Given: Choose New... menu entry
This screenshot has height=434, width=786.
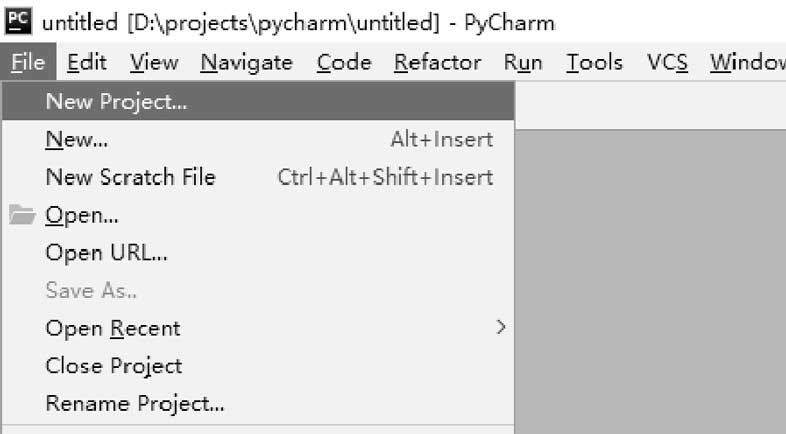Looking at the screenshot, I should [x=258, y=139].
